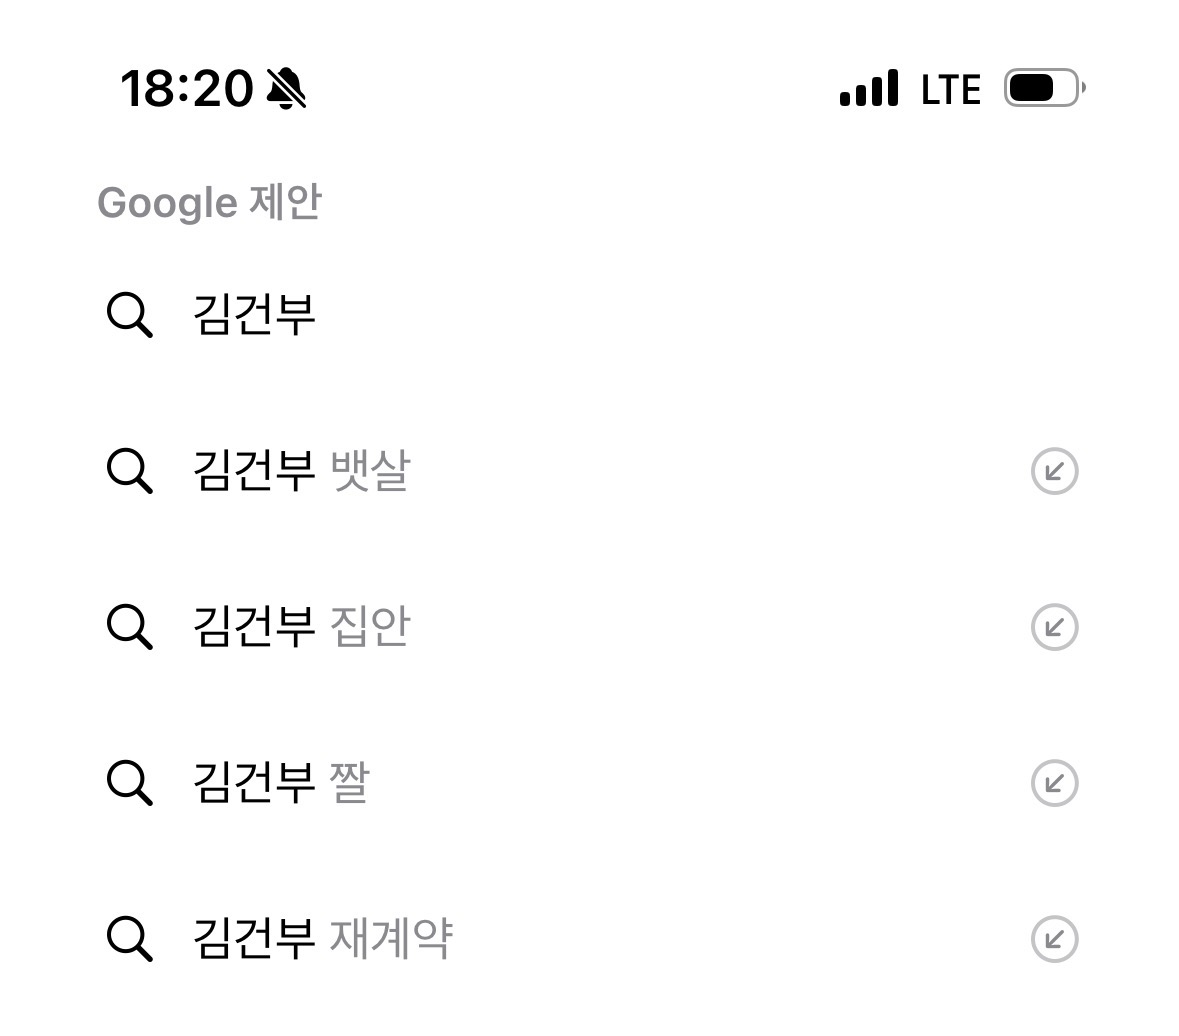Image resolution: width=1179 pixels, height=1036 pixels.
Task: Fill search with 김건부 짤 arrow icon
Action: point(1054,783)
